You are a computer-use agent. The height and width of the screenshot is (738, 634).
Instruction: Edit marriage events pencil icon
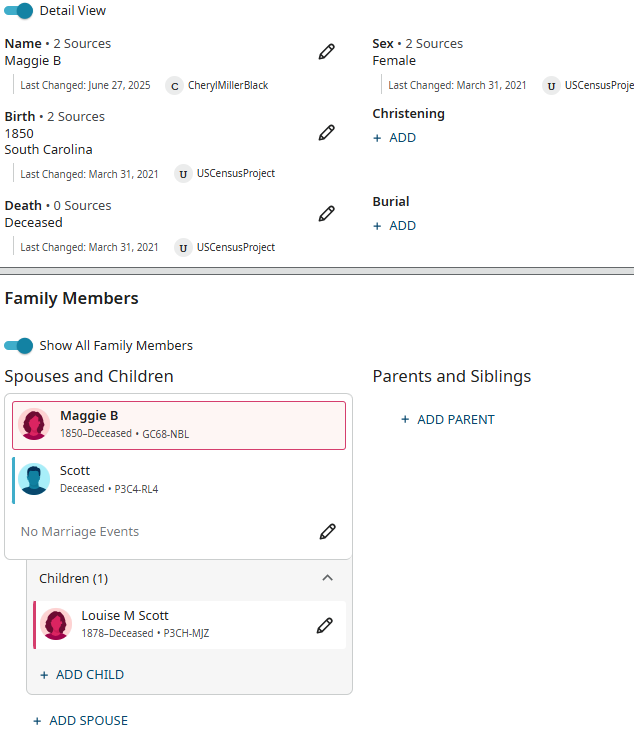pos(328,532)
